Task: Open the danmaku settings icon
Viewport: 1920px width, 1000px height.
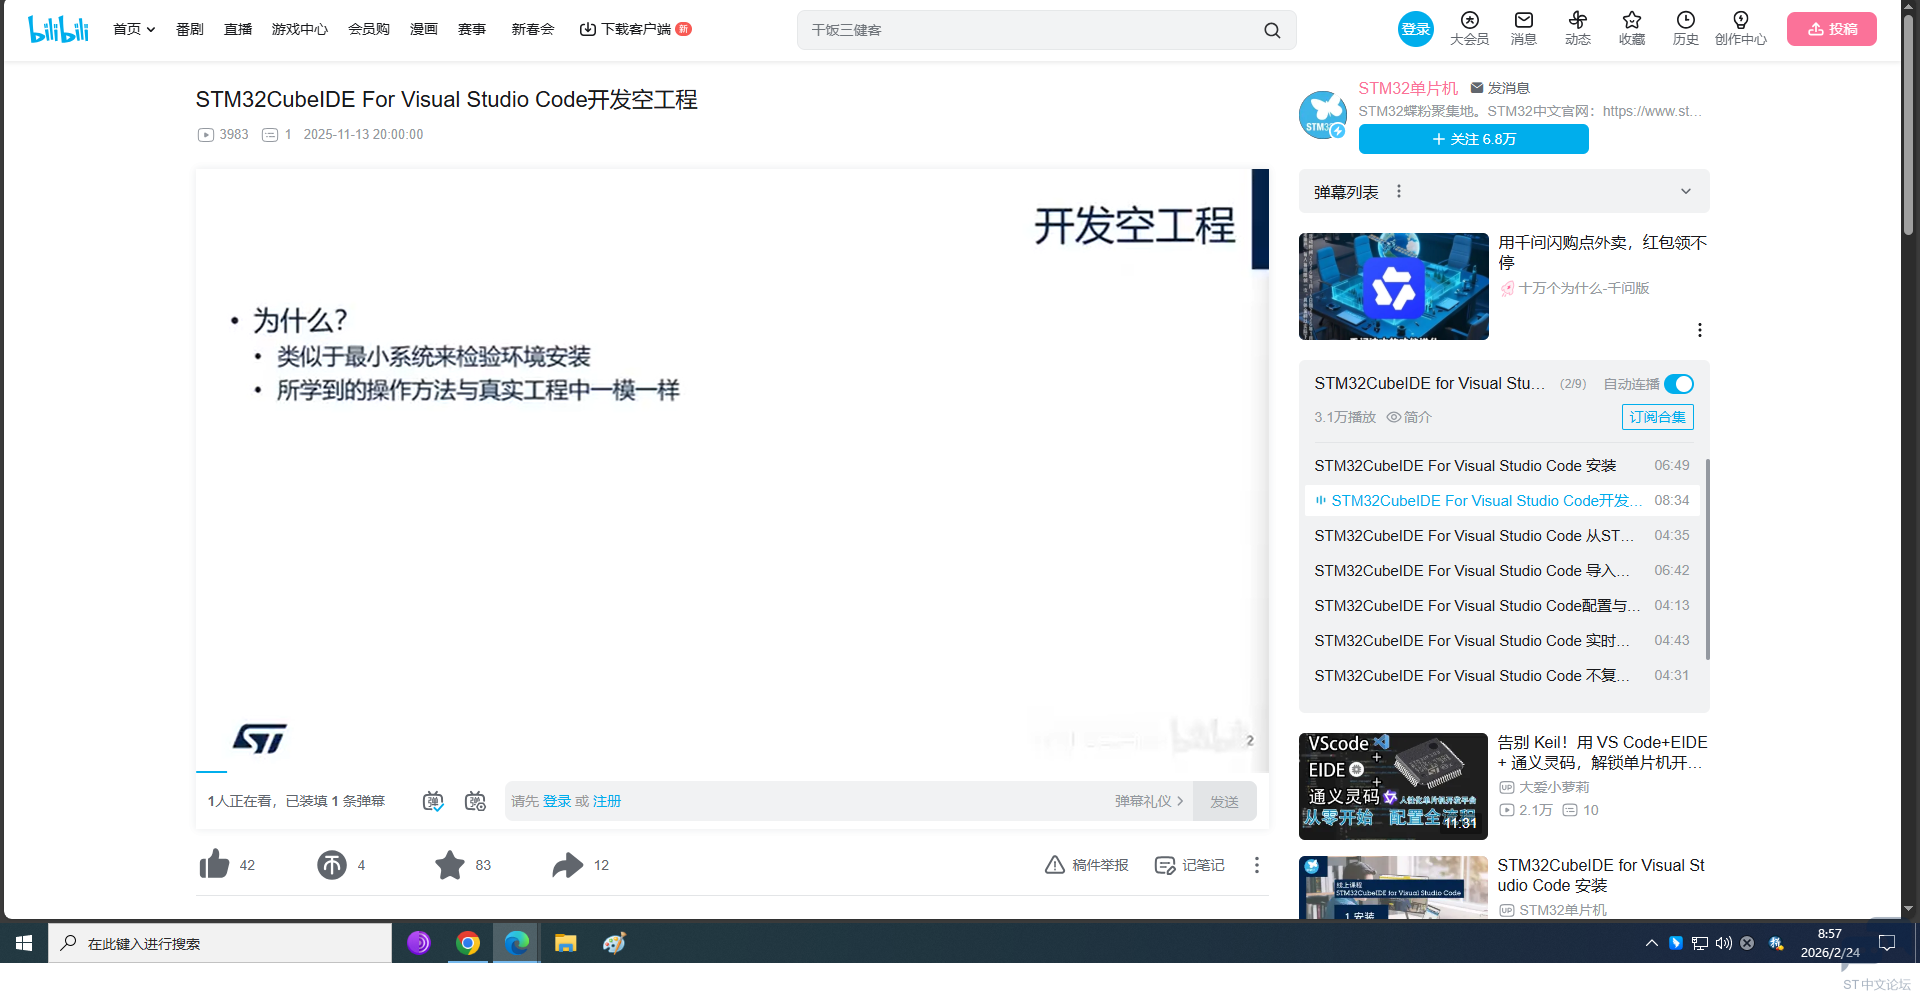Action: point(475,801)
